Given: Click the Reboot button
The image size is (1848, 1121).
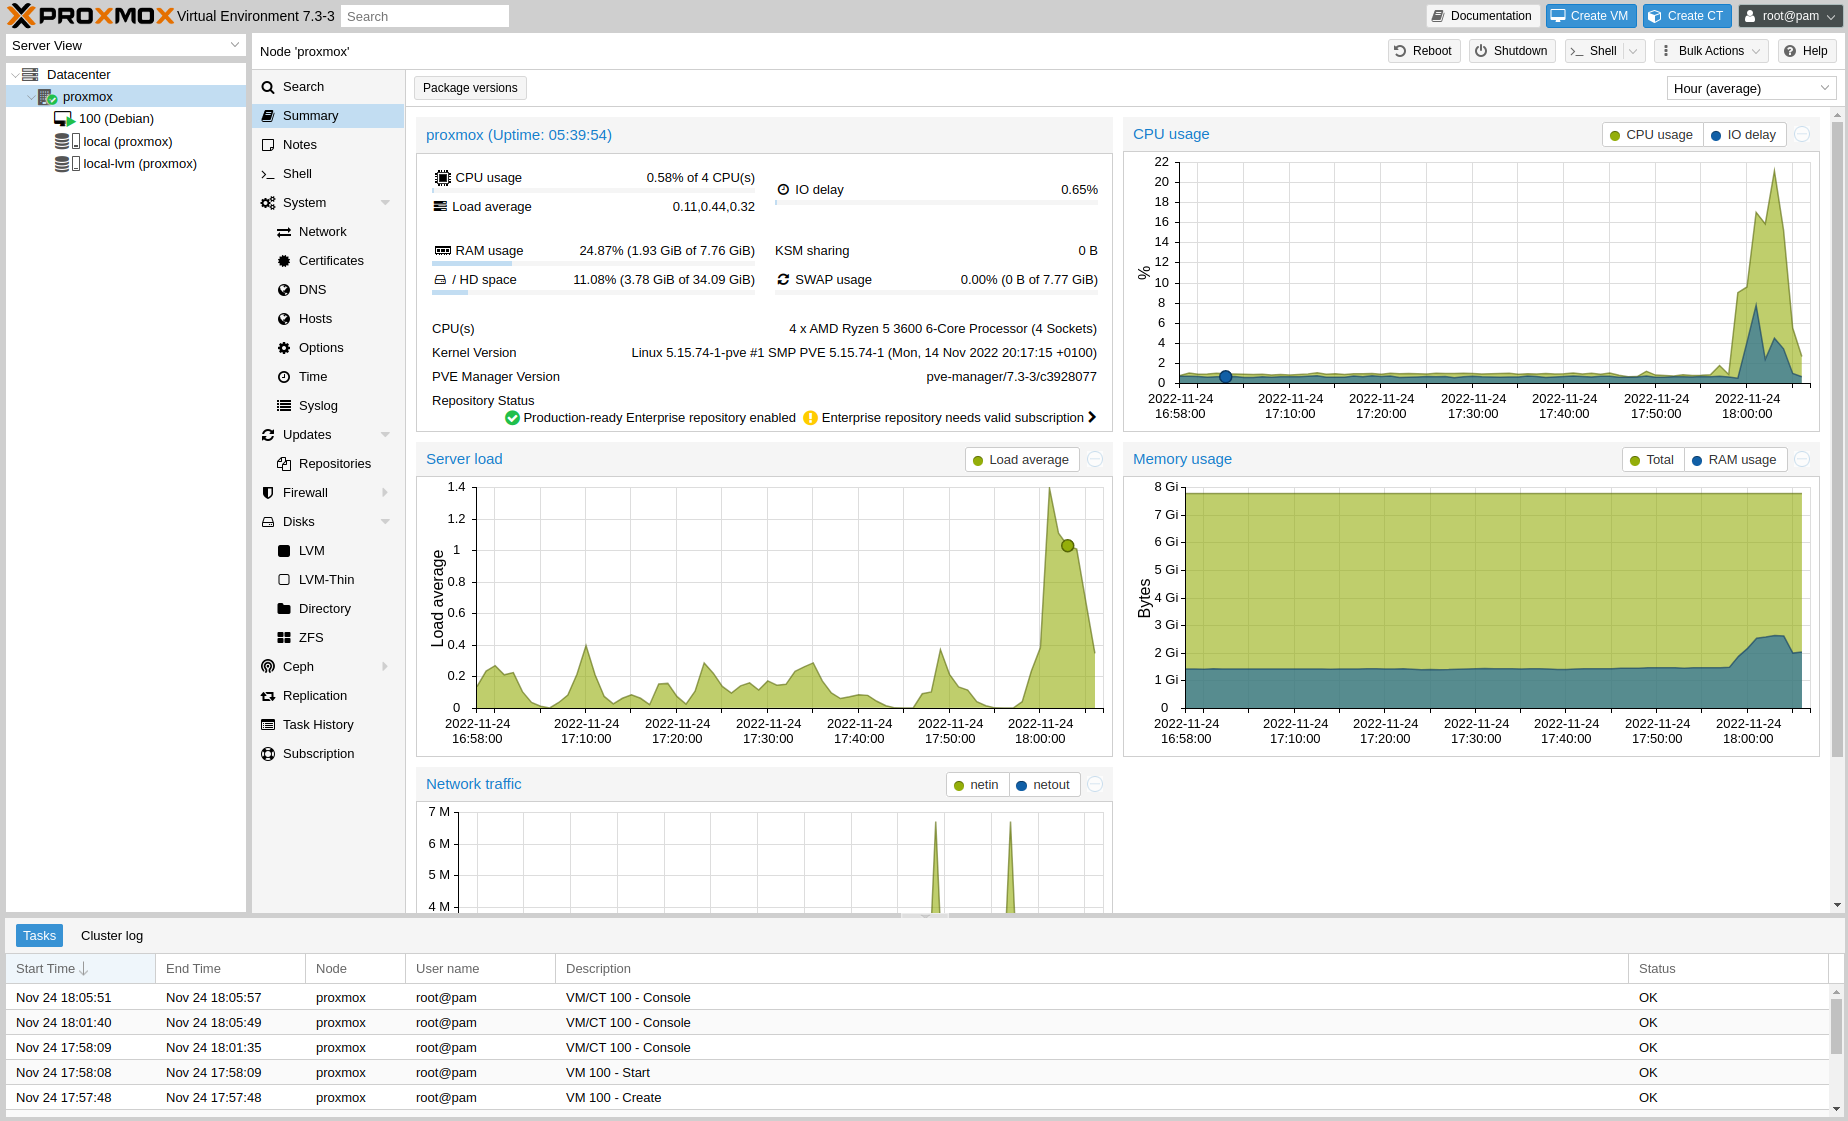Looking at the screenshot, I should coord(1424,51).
